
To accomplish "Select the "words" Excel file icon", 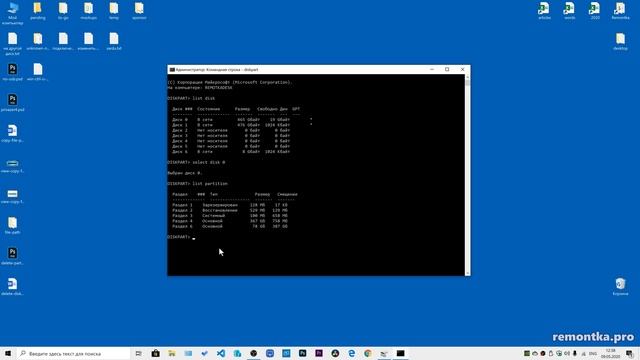I will 569,11.
